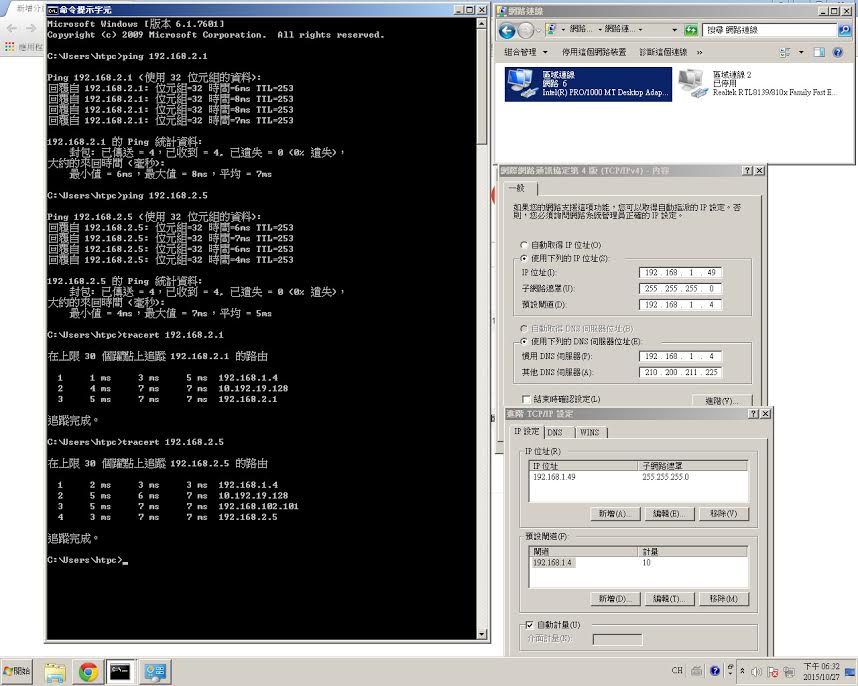Click 編輯(T) under 預設閘道
The width and height of the screenshot is (858, 686).
(x=669, y=599)
